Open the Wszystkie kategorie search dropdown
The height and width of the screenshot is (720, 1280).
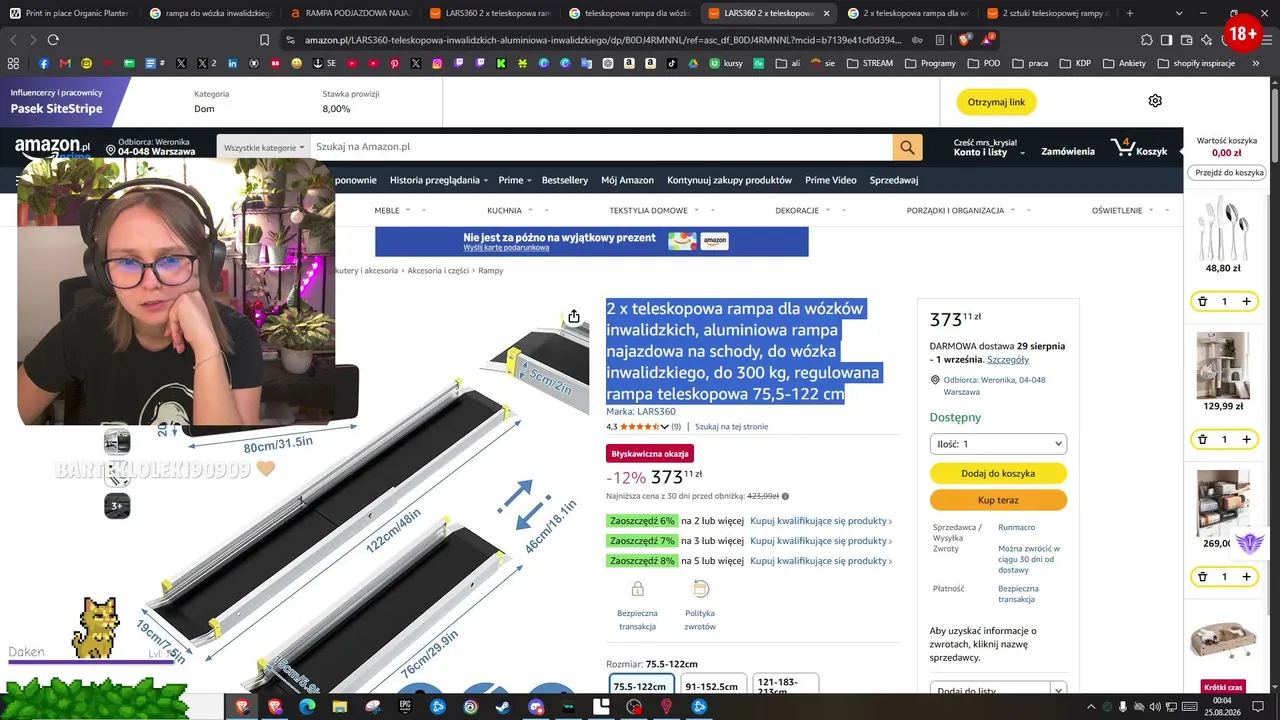(264, 147)
